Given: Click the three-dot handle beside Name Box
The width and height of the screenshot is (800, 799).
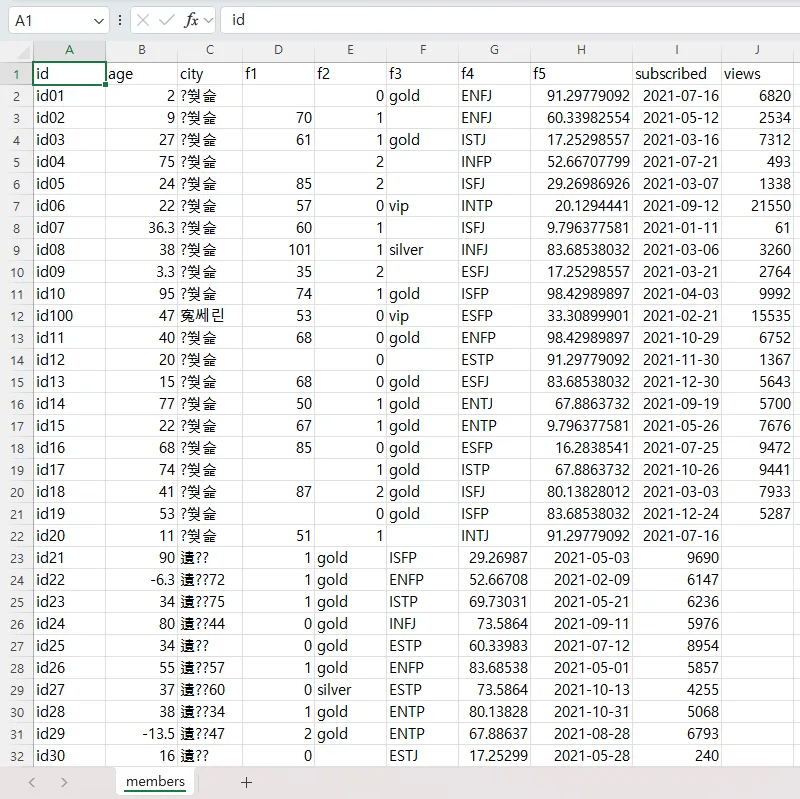Looking at the screenshot, I should pos(120,20).
